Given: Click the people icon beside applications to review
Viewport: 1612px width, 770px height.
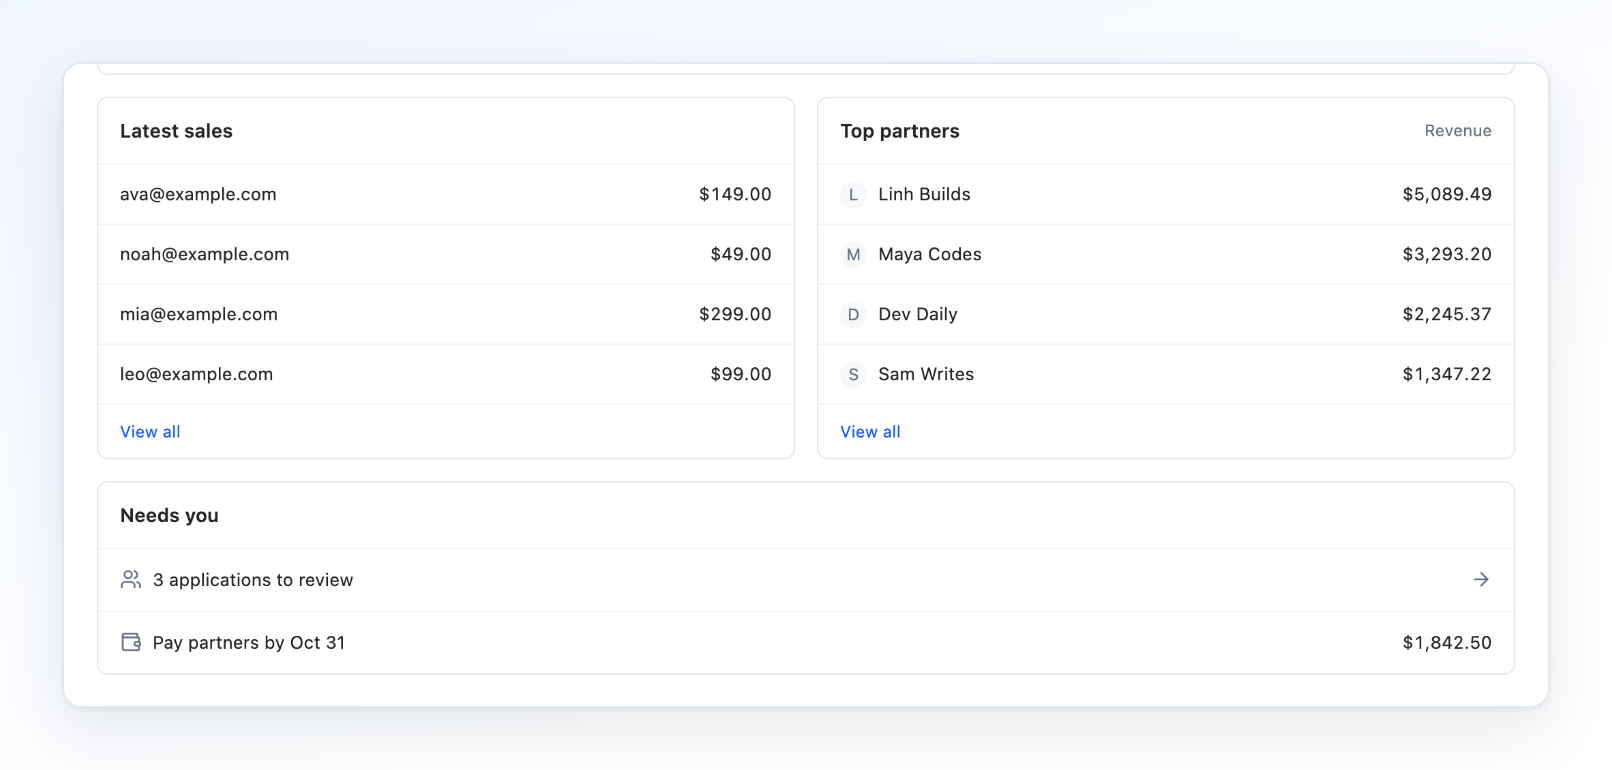Looking at the screenshot, I should (x=131, y=580).
